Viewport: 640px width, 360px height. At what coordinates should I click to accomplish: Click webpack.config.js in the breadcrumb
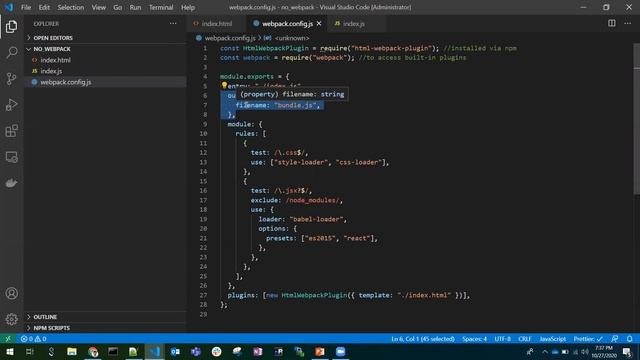230,38
